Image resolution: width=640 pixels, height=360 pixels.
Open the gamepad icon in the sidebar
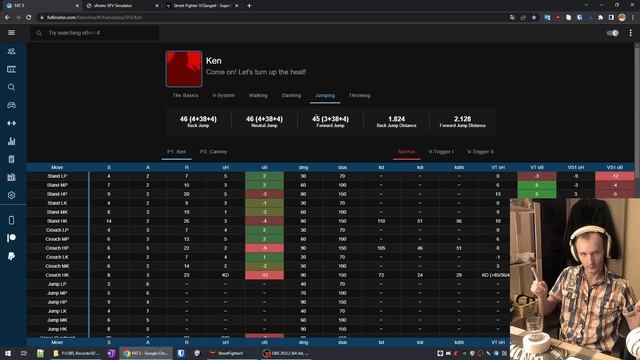pos(11,105)
